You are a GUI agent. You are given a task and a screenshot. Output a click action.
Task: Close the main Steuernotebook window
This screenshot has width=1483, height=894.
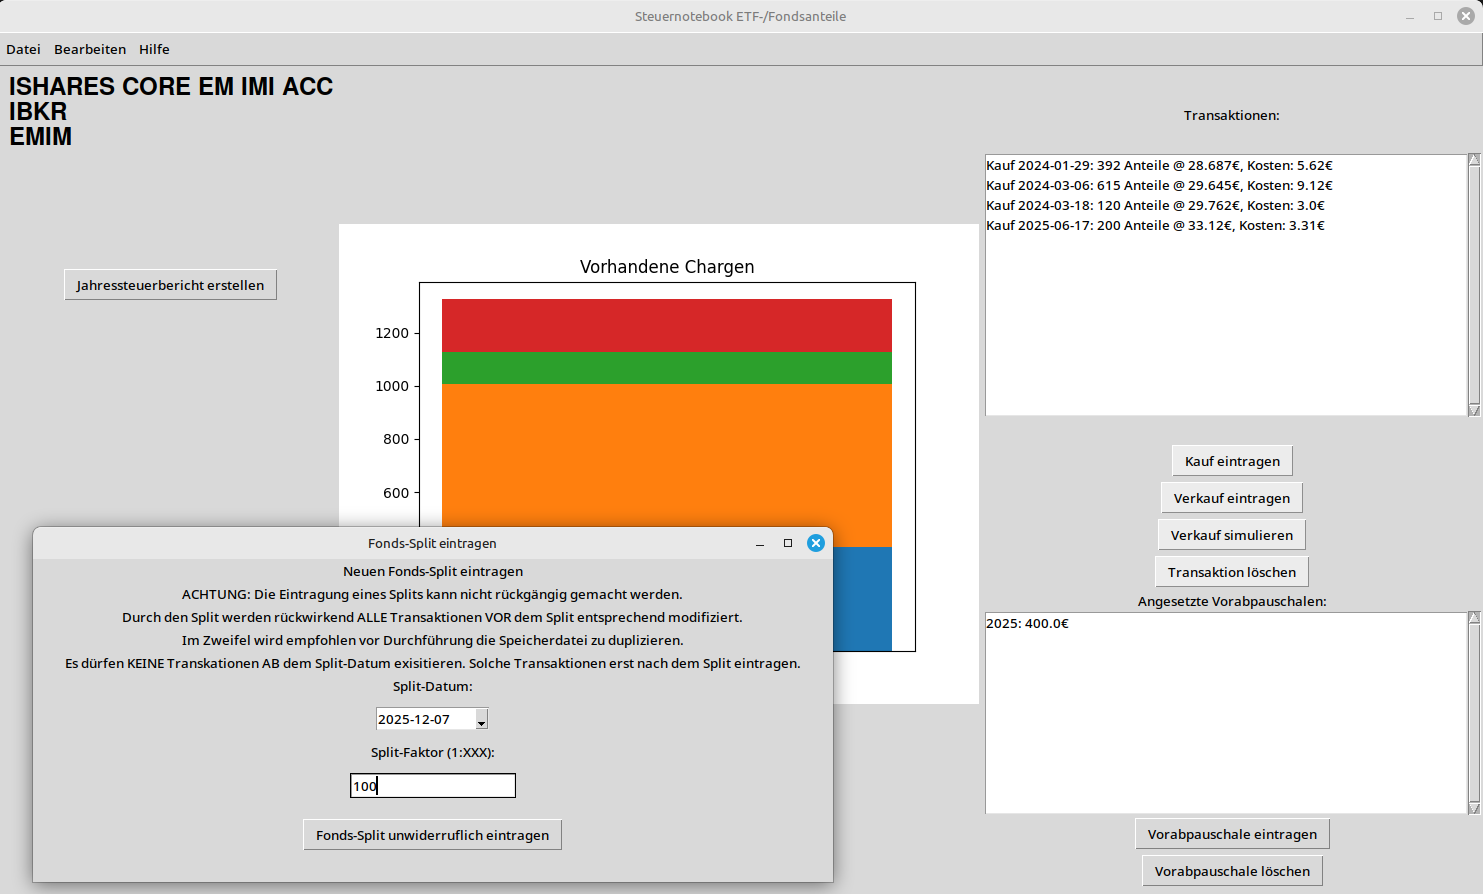1466,16
